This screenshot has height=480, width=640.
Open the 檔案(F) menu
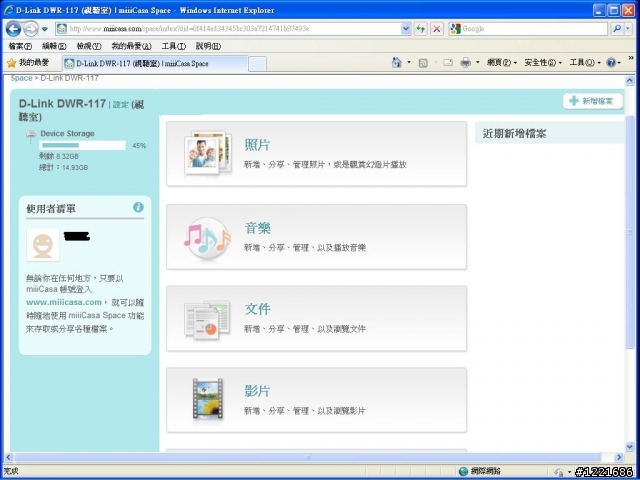click(20, 47)
